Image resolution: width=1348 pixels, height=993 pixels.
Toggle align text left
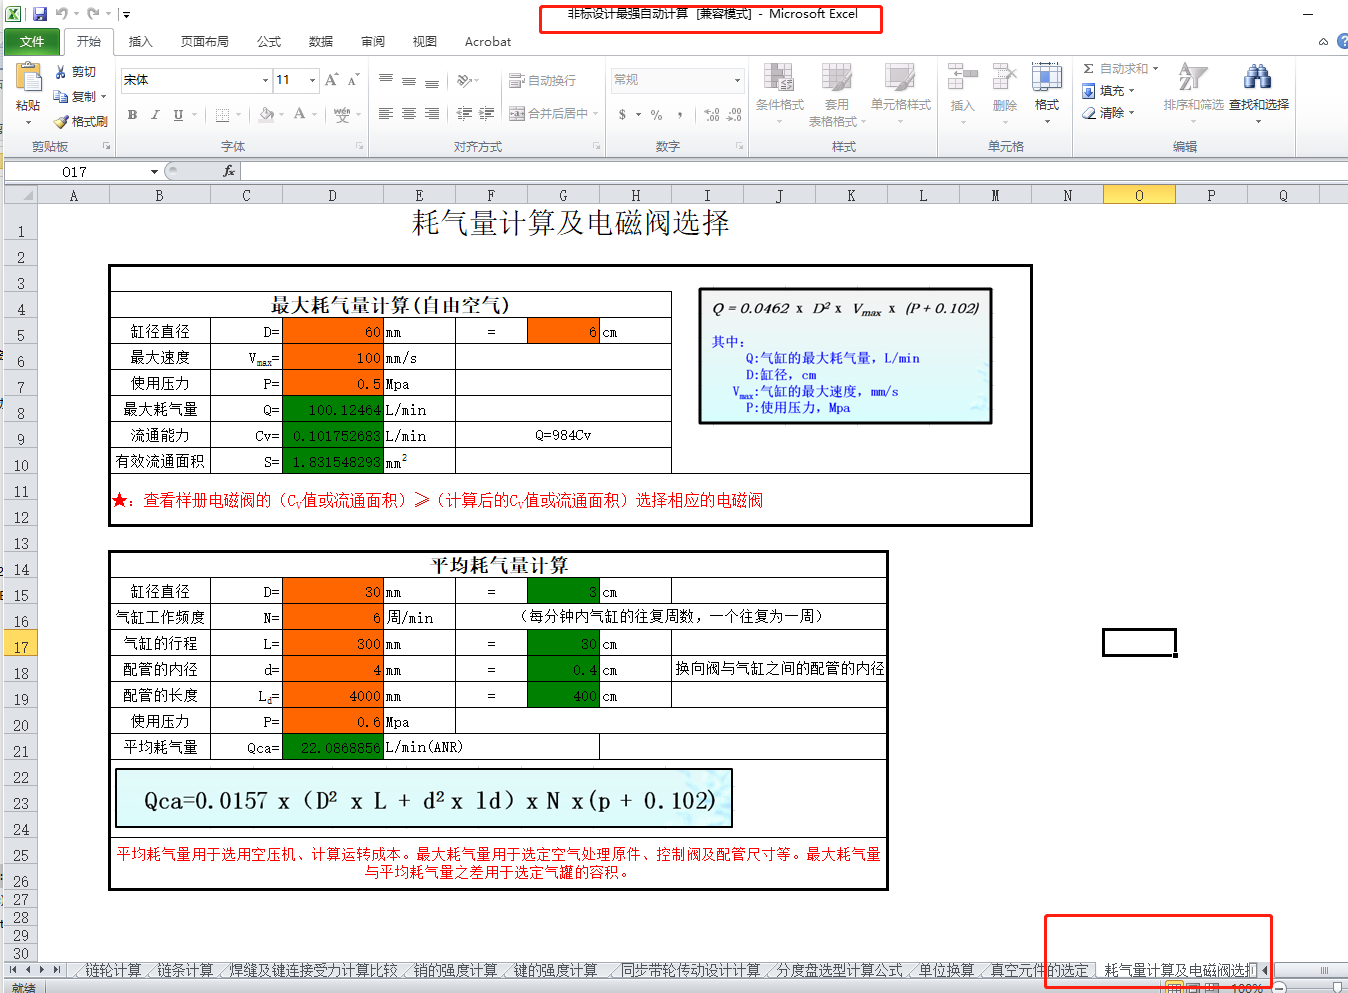coord(386,114)
